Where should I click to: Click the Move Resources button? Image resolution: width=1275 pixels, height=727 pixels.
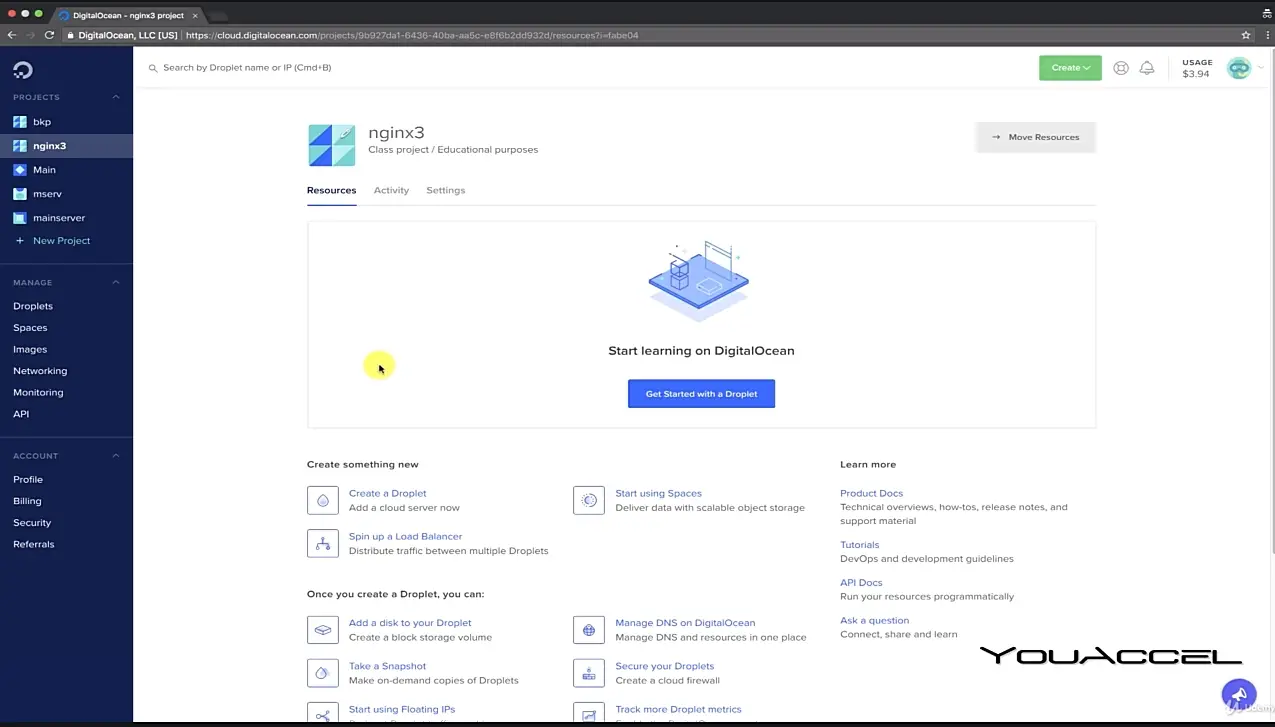[x=1035, y=137]
